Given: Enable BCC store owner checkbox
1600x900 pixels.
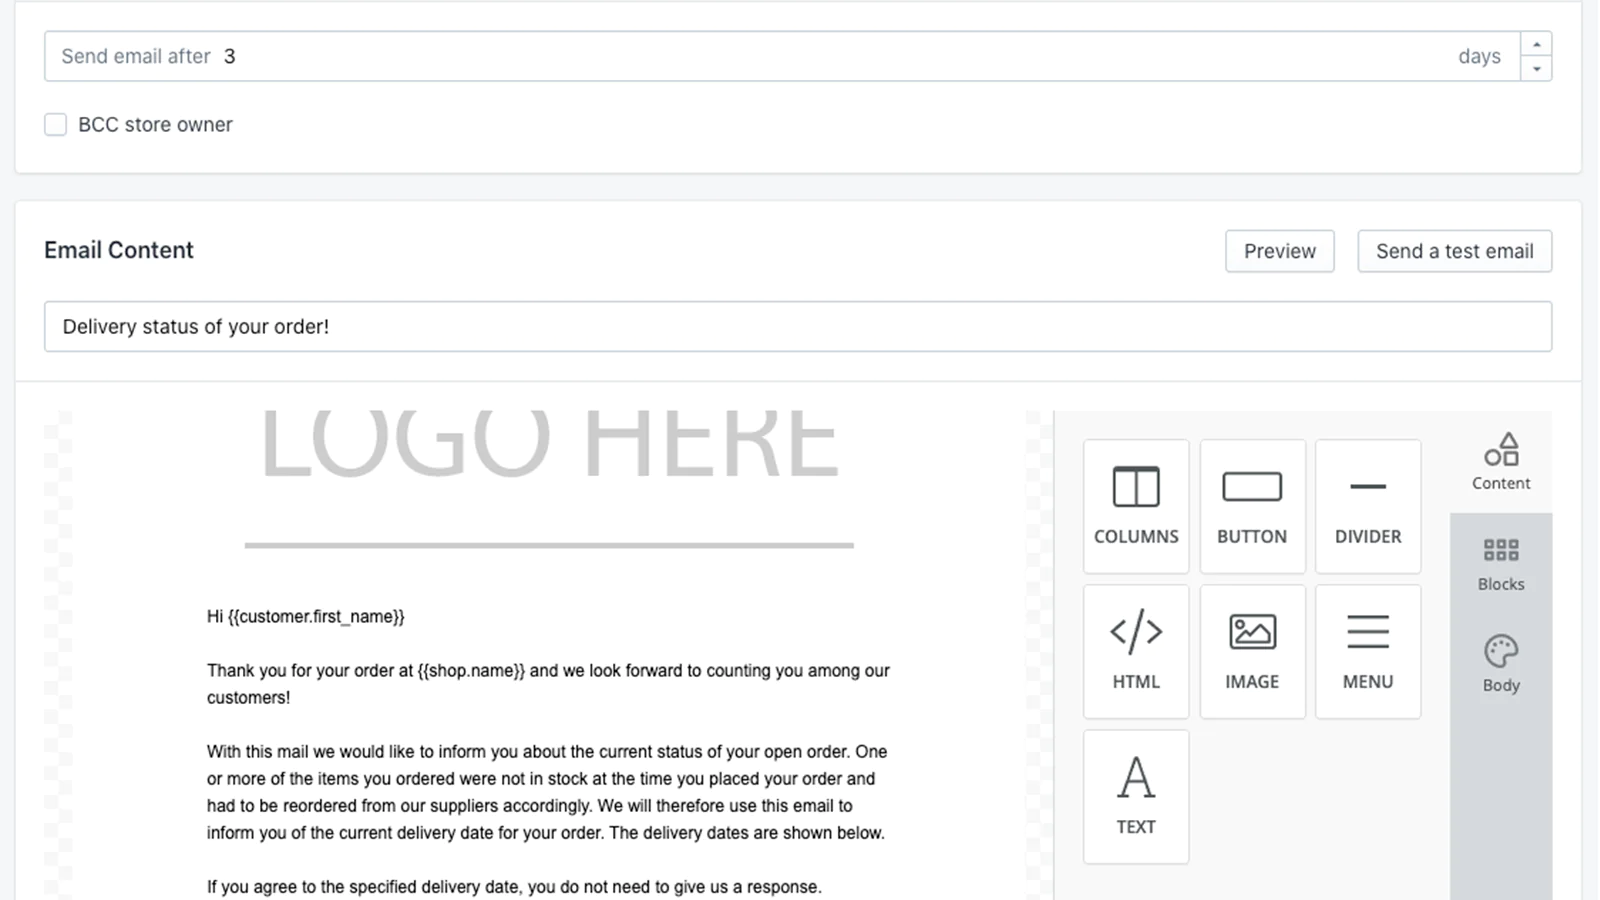Looking at the screenshot, I should click(56, 124).
